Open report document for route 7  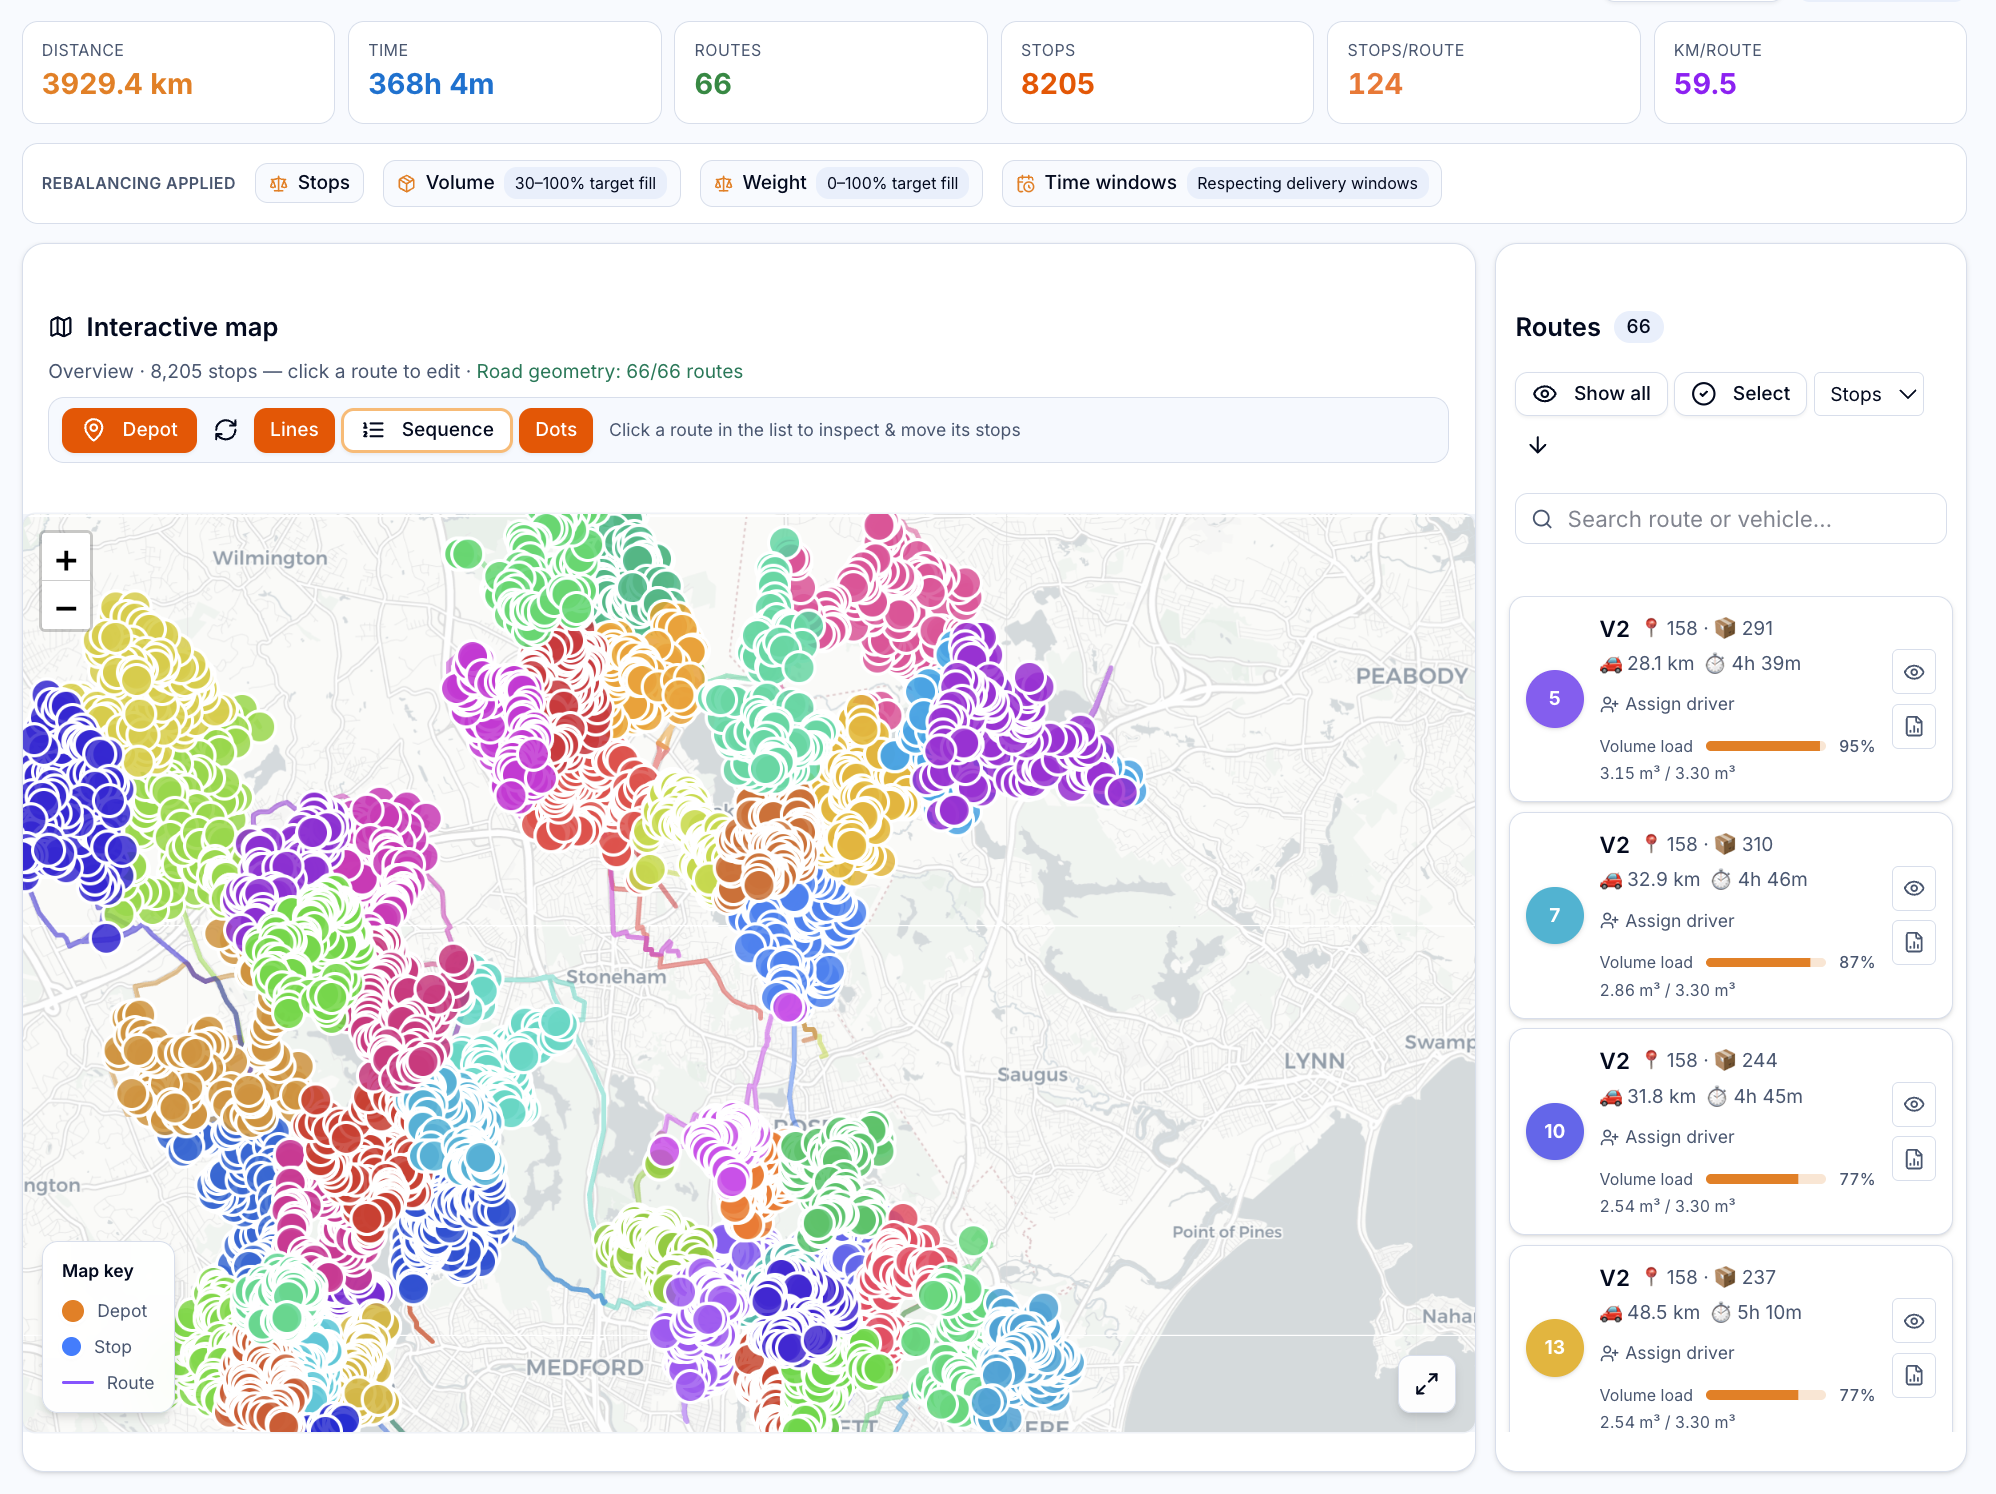click(x=1914, y=942)
